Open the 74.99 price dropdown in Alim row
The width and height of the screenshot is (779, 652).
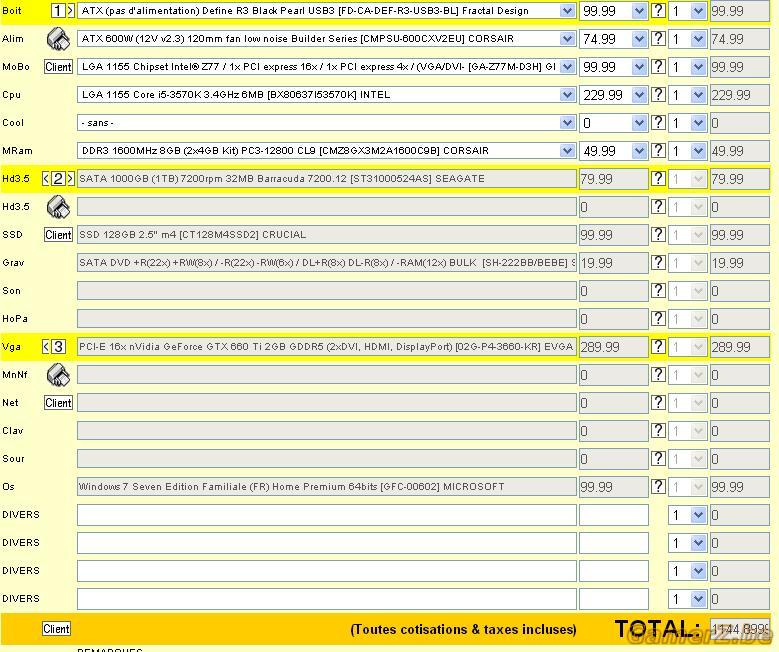point(614,38)
